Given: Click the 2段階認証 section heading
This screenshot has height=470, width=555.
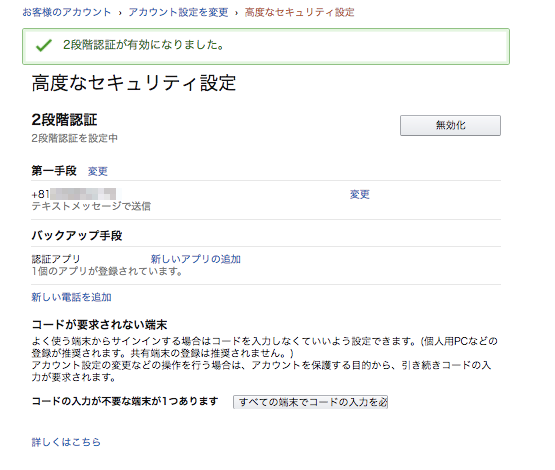Looking at the screenshot, I should click(x=64, y=120).
